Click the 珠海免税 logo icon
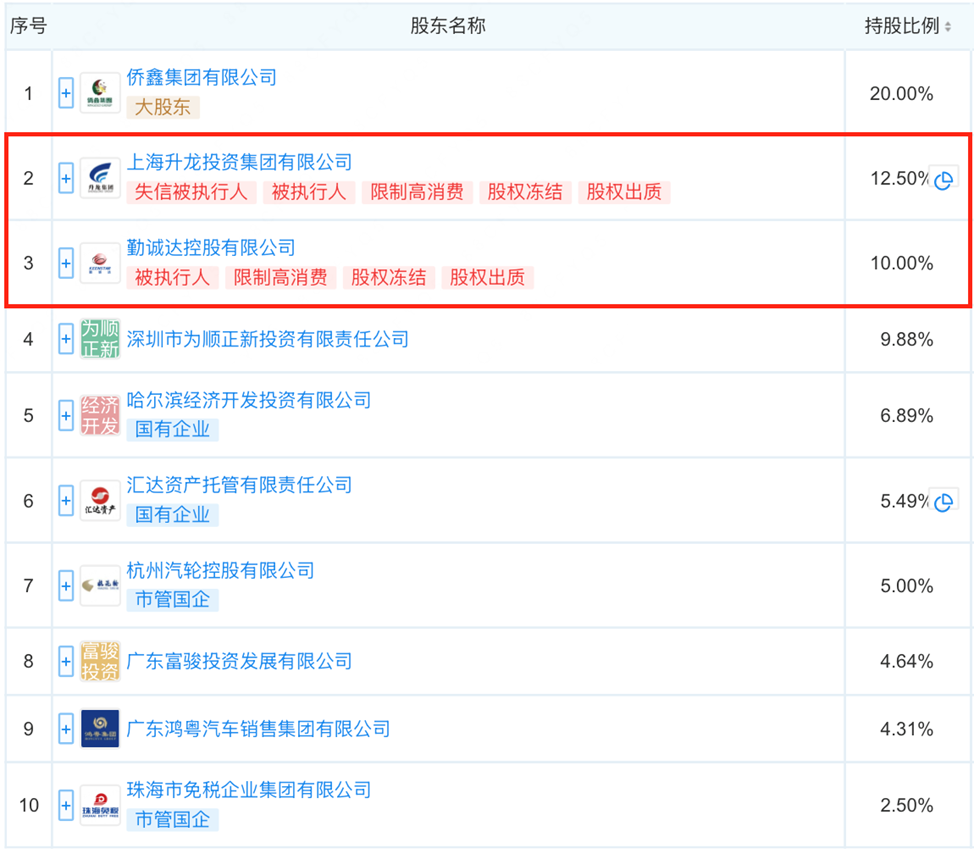The image size is (974, 854). tap(100, 805)
